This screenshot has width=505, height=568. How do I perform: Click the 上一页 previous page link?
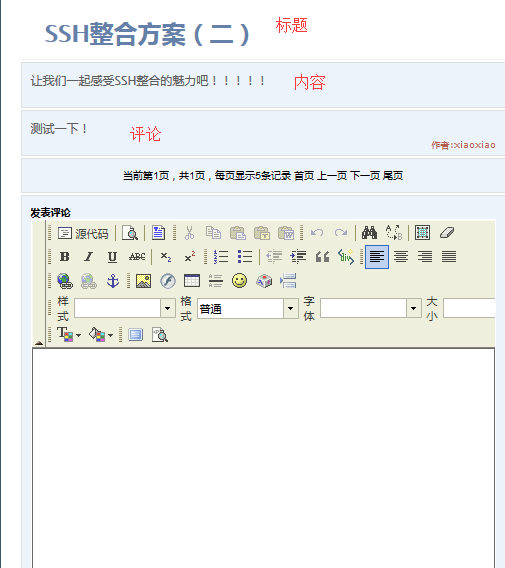[x=332, y=176]
